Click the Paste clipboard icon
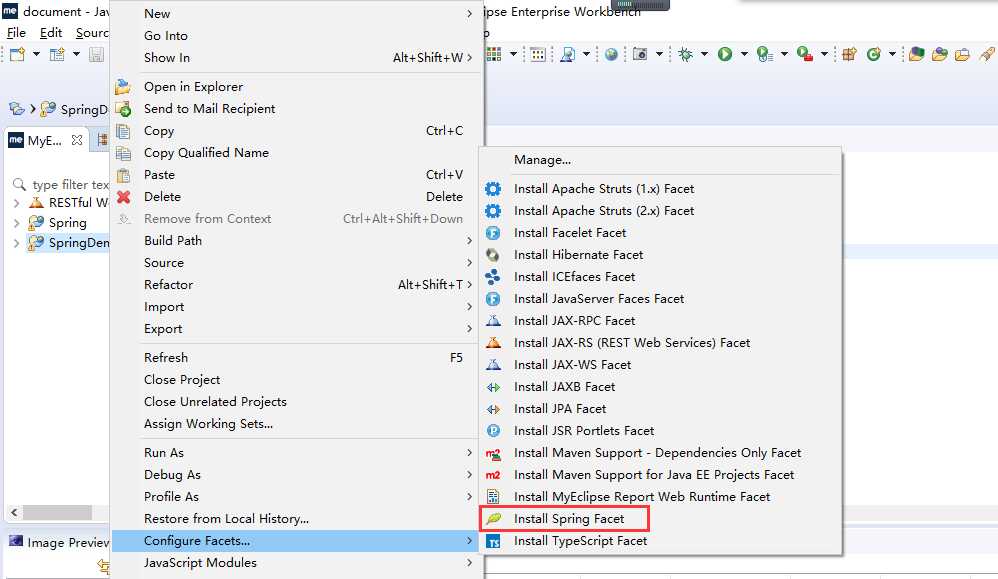This screenshot has height=579, width=998. pos(123,175)
